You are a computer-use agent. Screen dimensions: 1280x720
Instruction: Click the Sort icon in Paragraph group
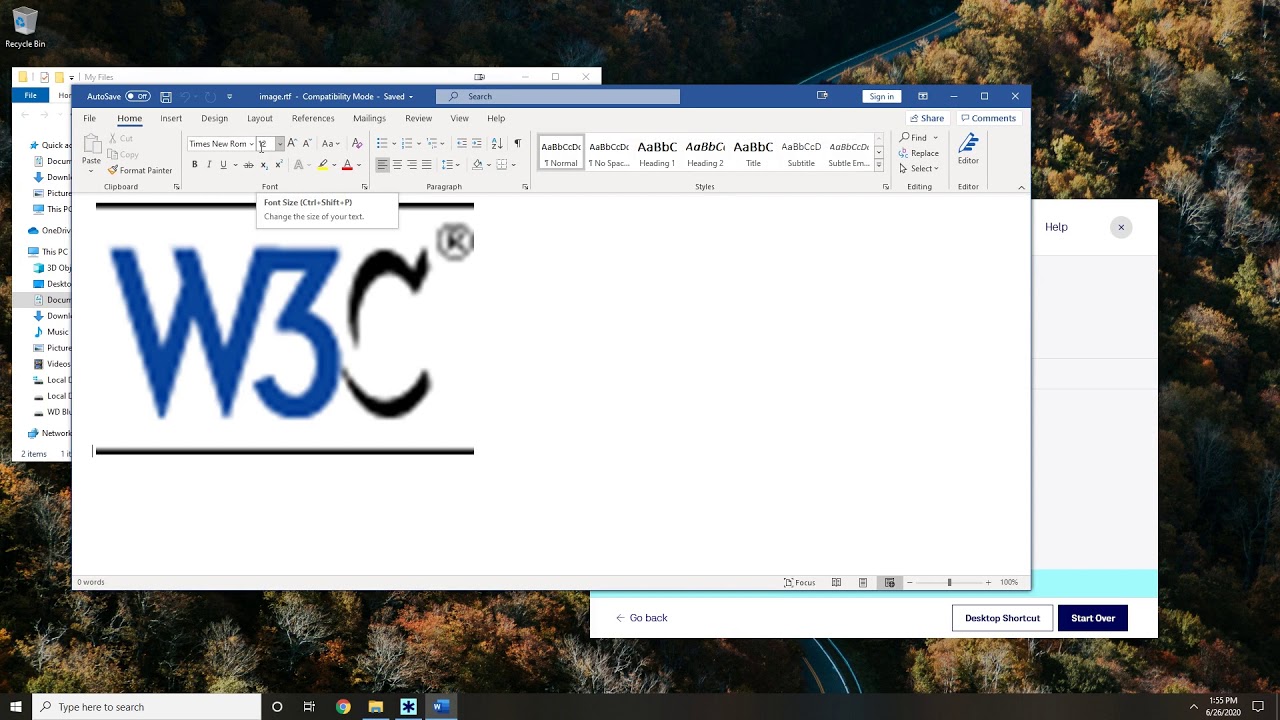pyautogui.click(x=497, y=143)
